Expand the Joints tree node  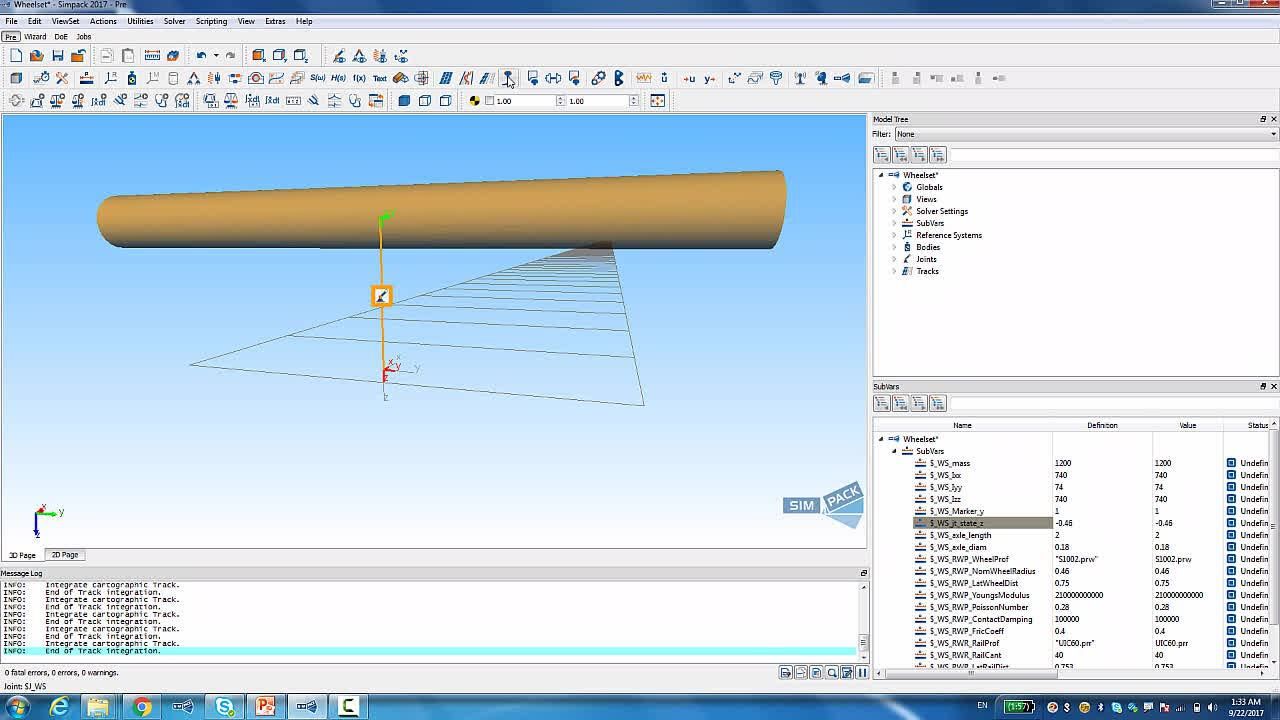coord(895,259)
